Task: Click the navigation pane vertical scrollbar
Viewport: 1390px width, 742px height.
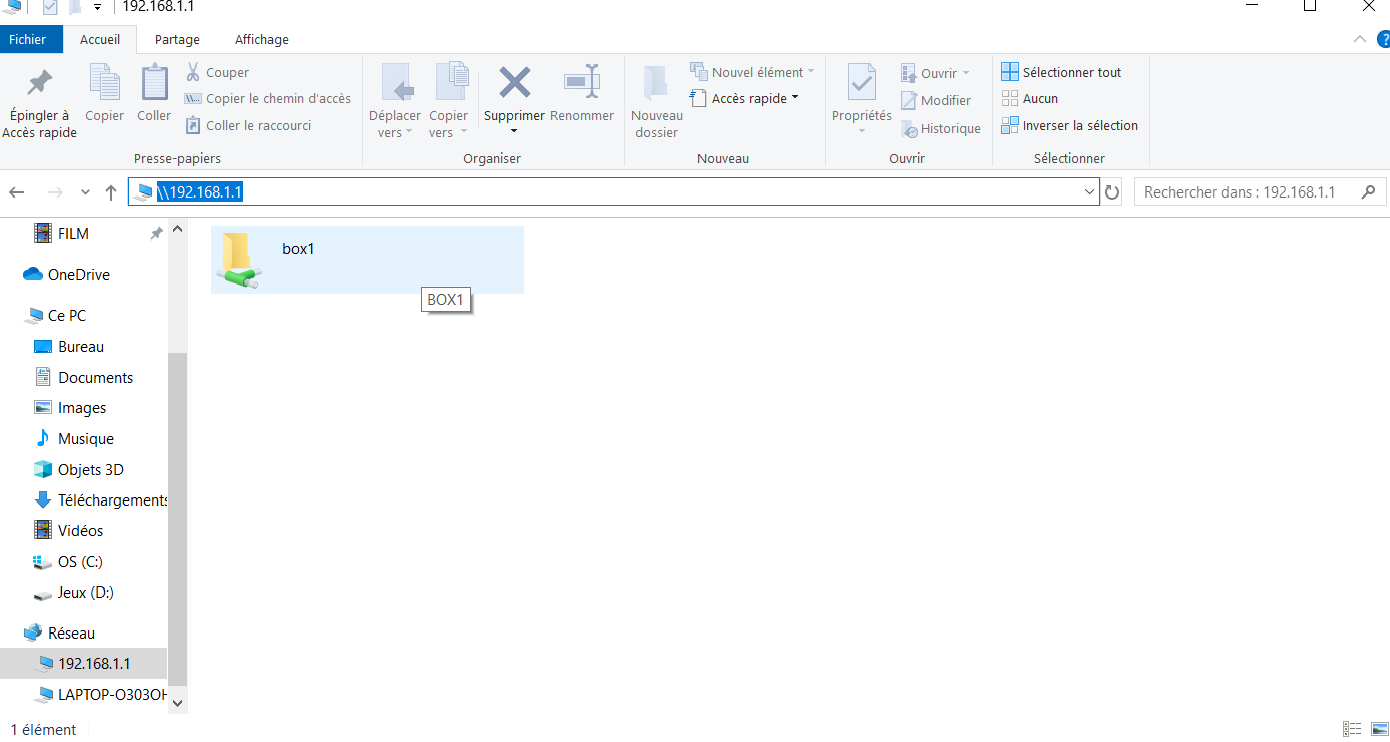Action: (x=177, y=500)
